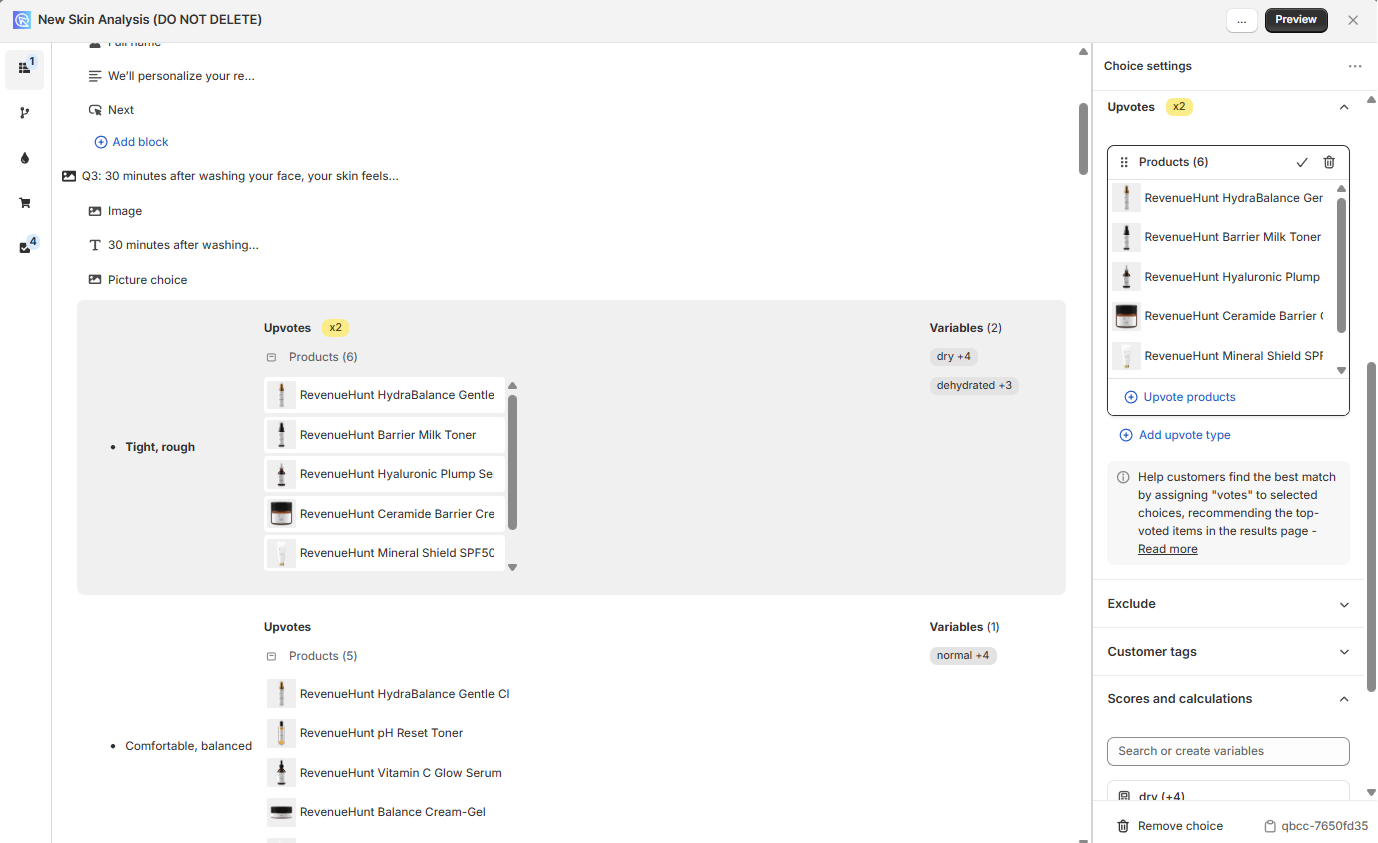Collapse Products (5) under Comfortable, balanced

pyautogui.click(x=271, y=656)
